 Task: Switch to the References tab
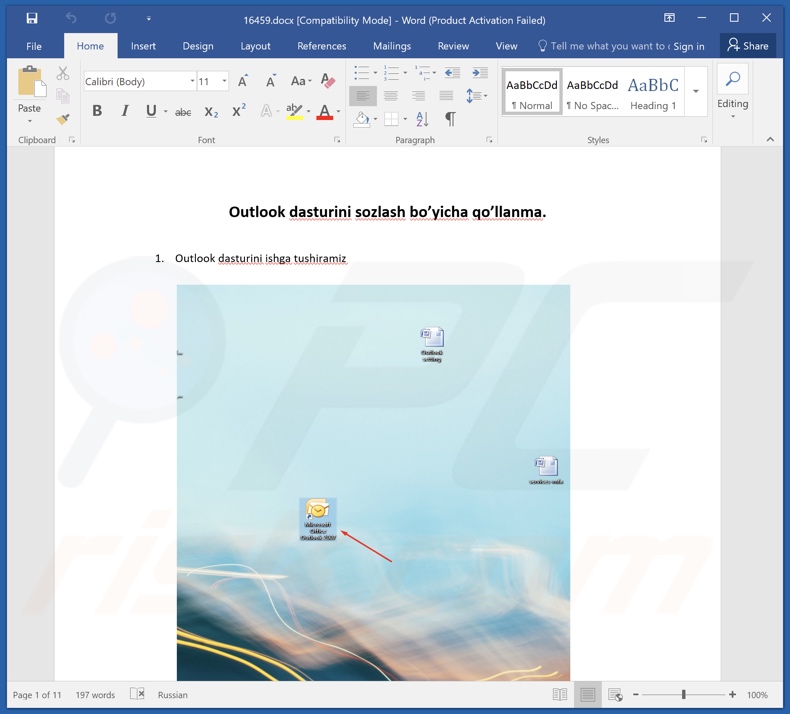pyautogui.click(x=321, y=46)
